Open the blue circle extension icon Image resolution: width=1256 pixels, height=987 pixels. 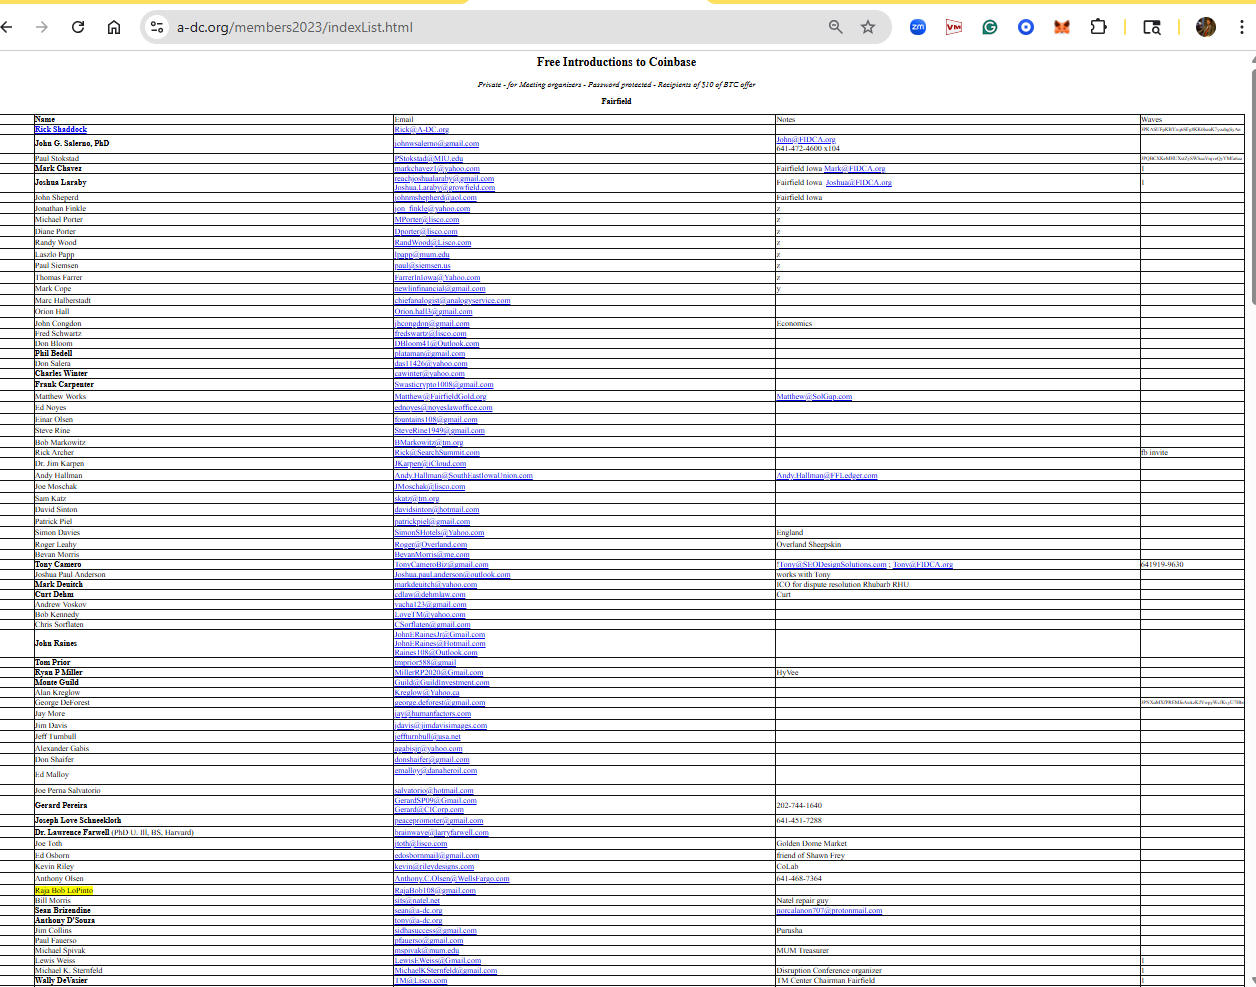(1026, 27)
